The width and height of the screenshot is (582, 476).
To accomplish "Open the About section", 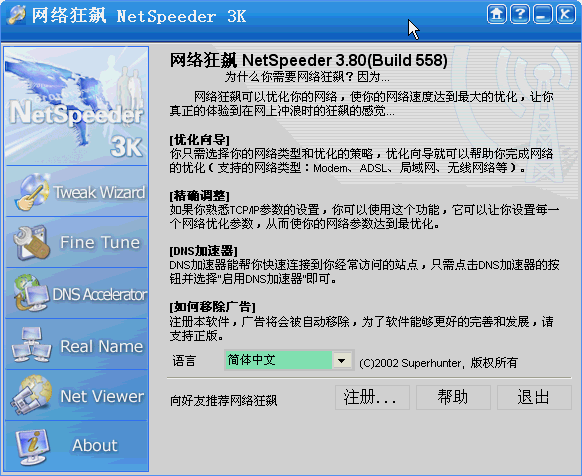I will [x=77, y=446].
